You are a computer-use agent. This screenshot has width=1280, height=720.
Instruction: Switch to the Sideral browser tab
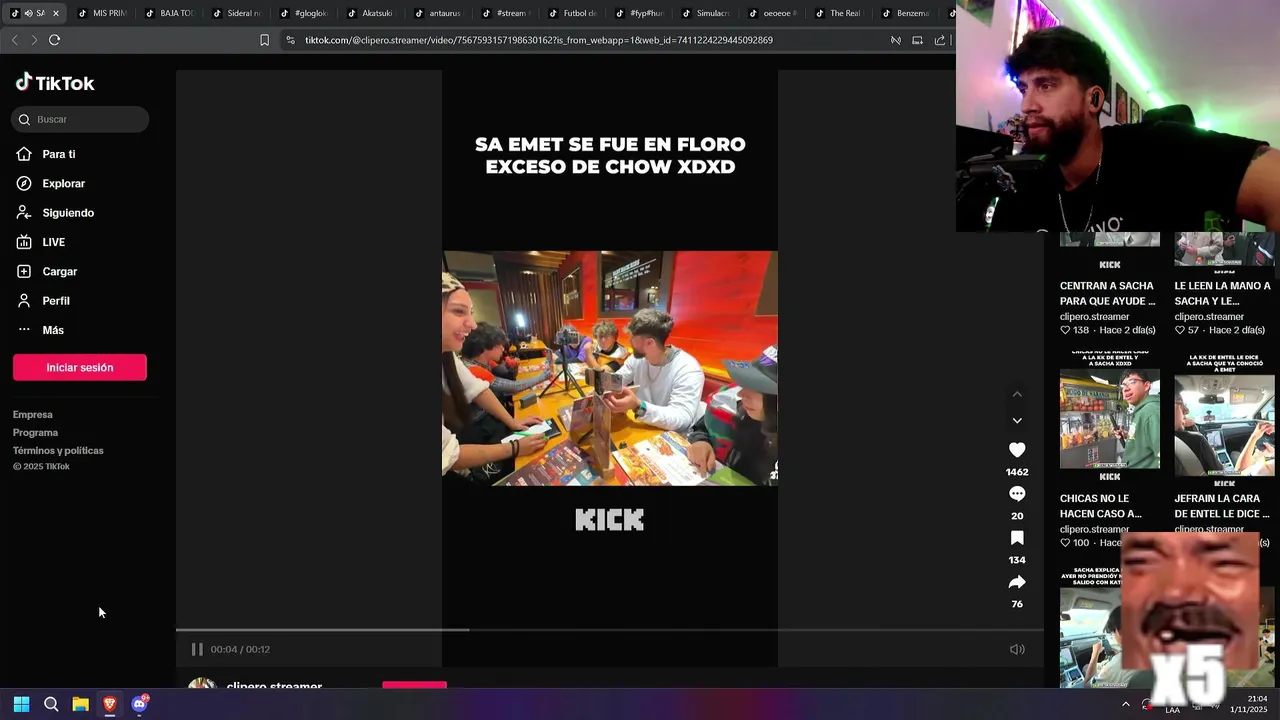[x=238, y=13]
